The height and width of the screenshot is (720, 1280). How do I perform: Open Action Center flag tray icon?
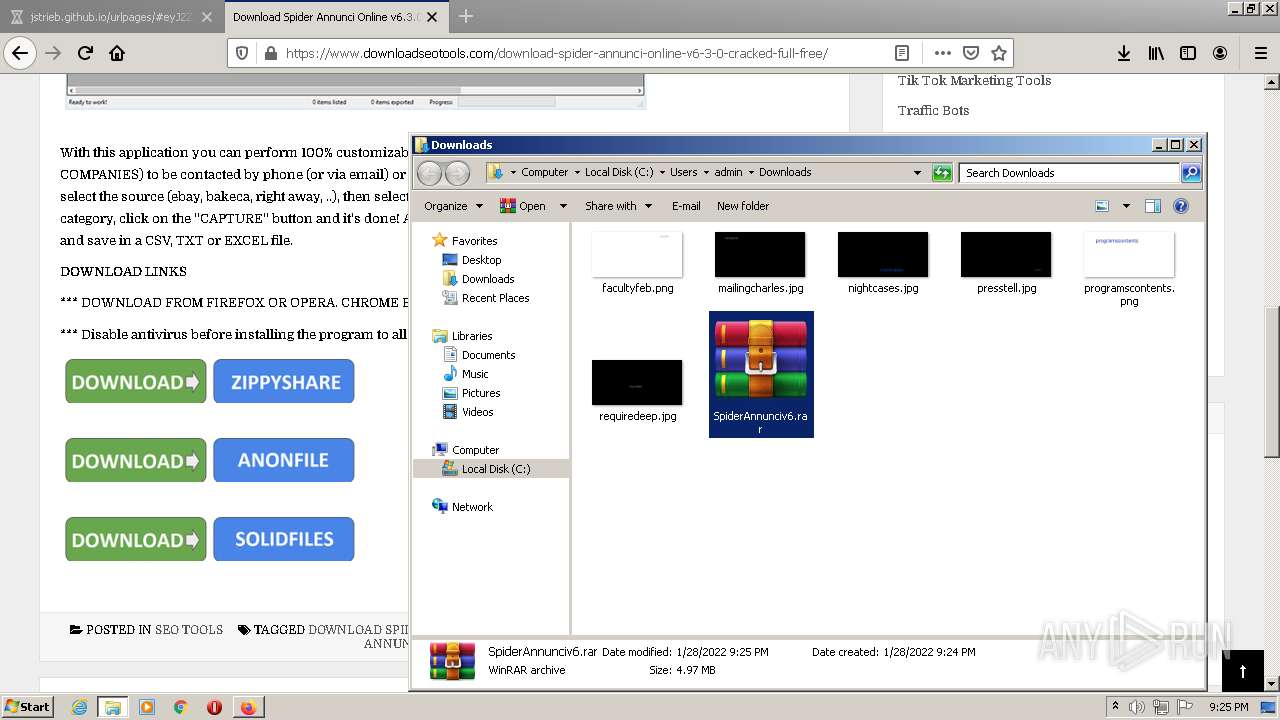[x=1185, y=707]
